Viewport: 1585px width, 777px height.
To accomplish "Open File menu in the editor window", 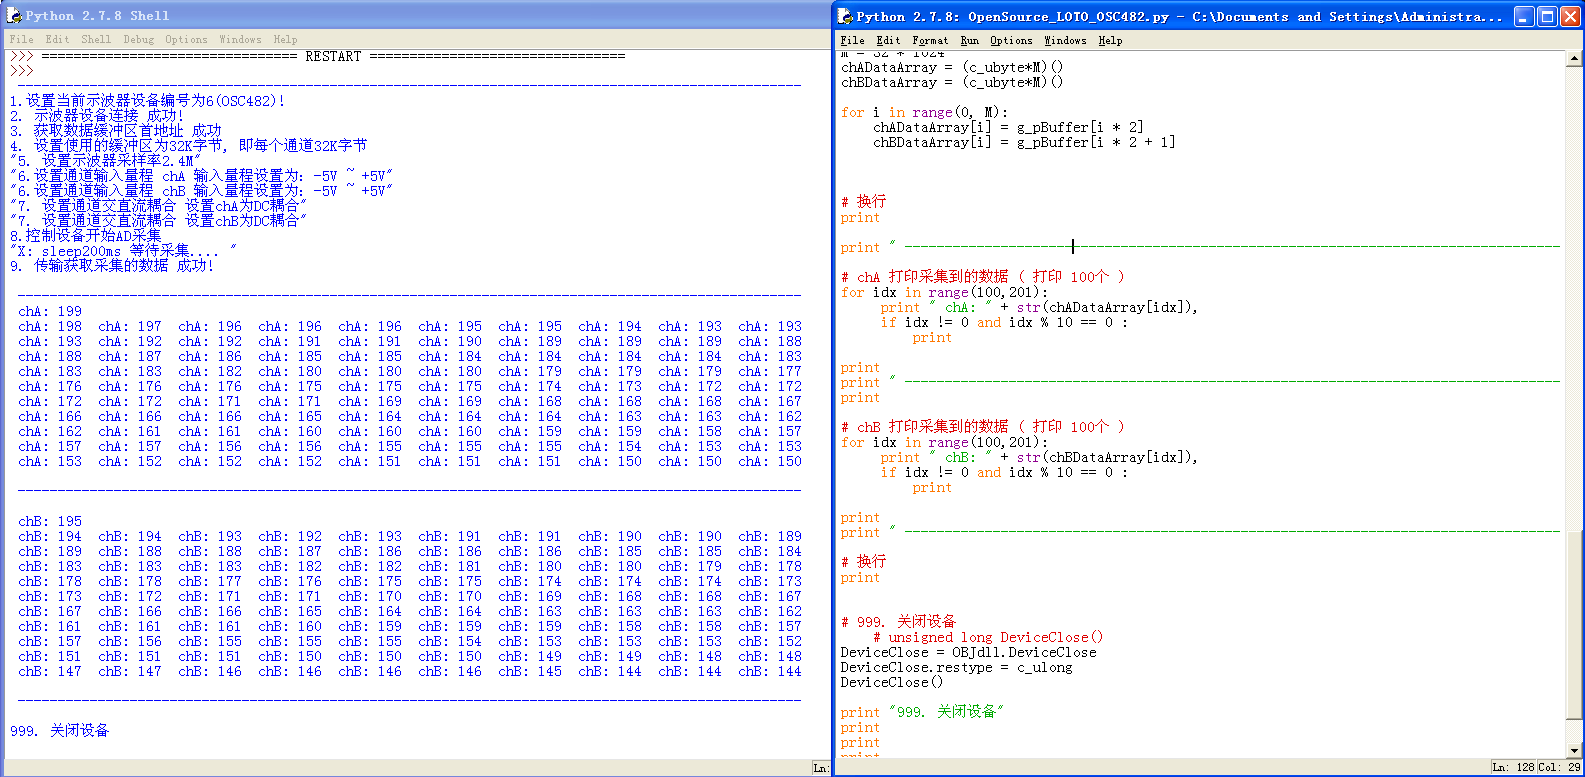I will (852, 41).
